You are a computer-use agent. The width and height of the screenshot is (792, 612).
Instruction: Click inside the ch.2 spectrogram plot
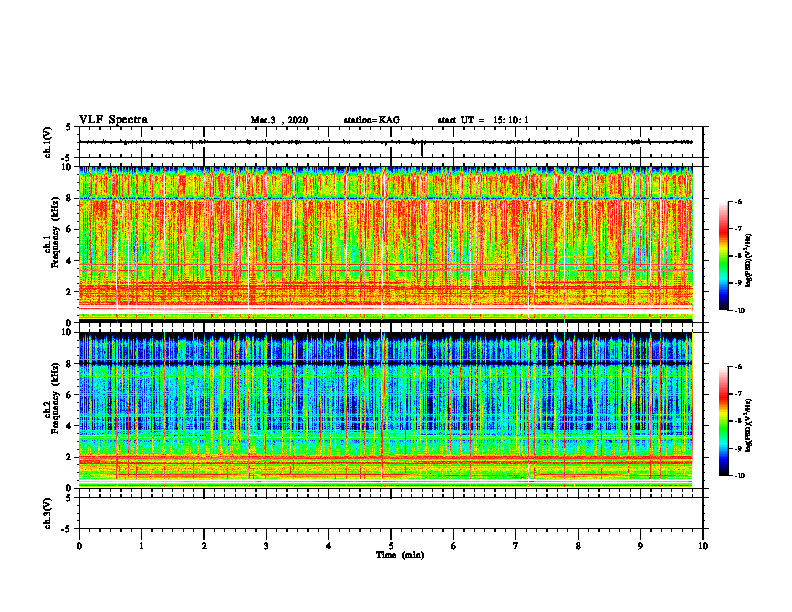tap(385, 410)
